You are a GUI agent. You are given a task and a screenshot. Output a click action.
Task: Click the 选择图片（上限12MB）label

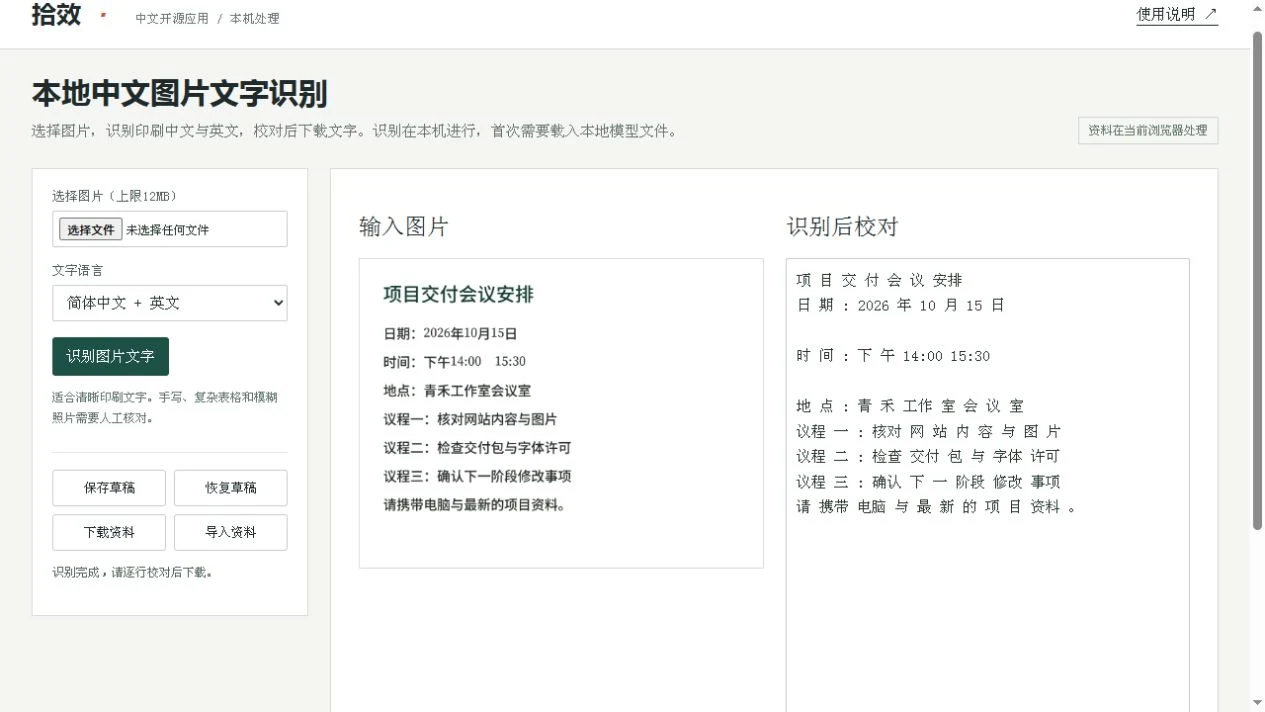point(115,196)
